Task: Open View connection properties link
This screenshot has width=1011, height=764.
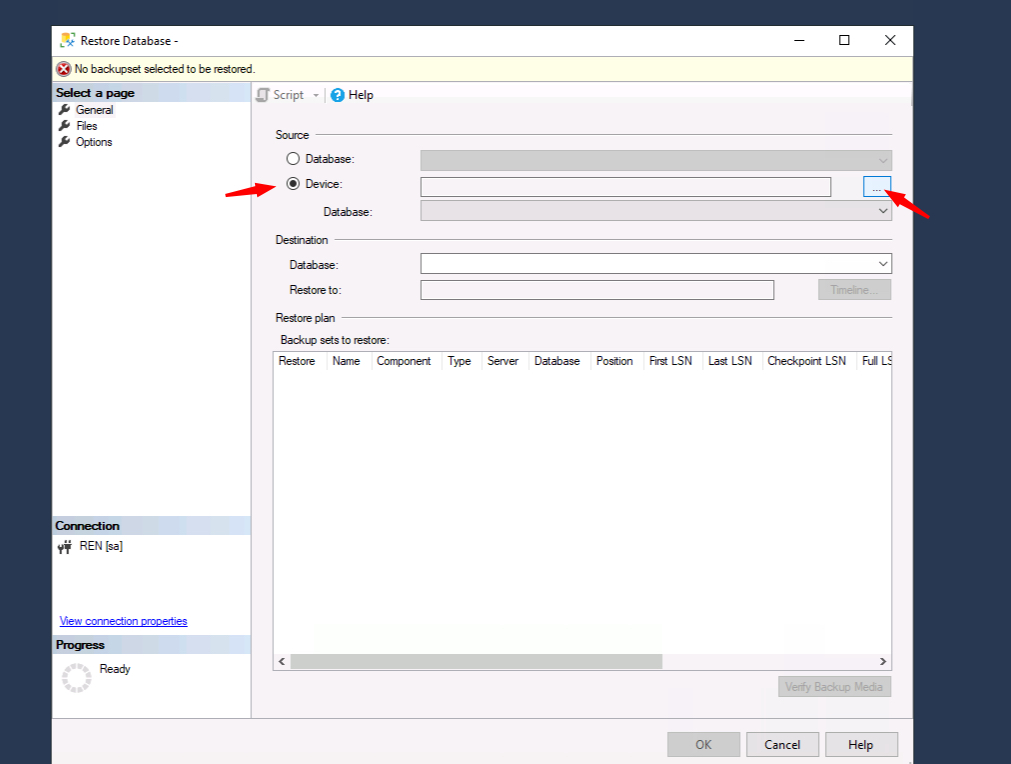Action: [x=123, y=621]
